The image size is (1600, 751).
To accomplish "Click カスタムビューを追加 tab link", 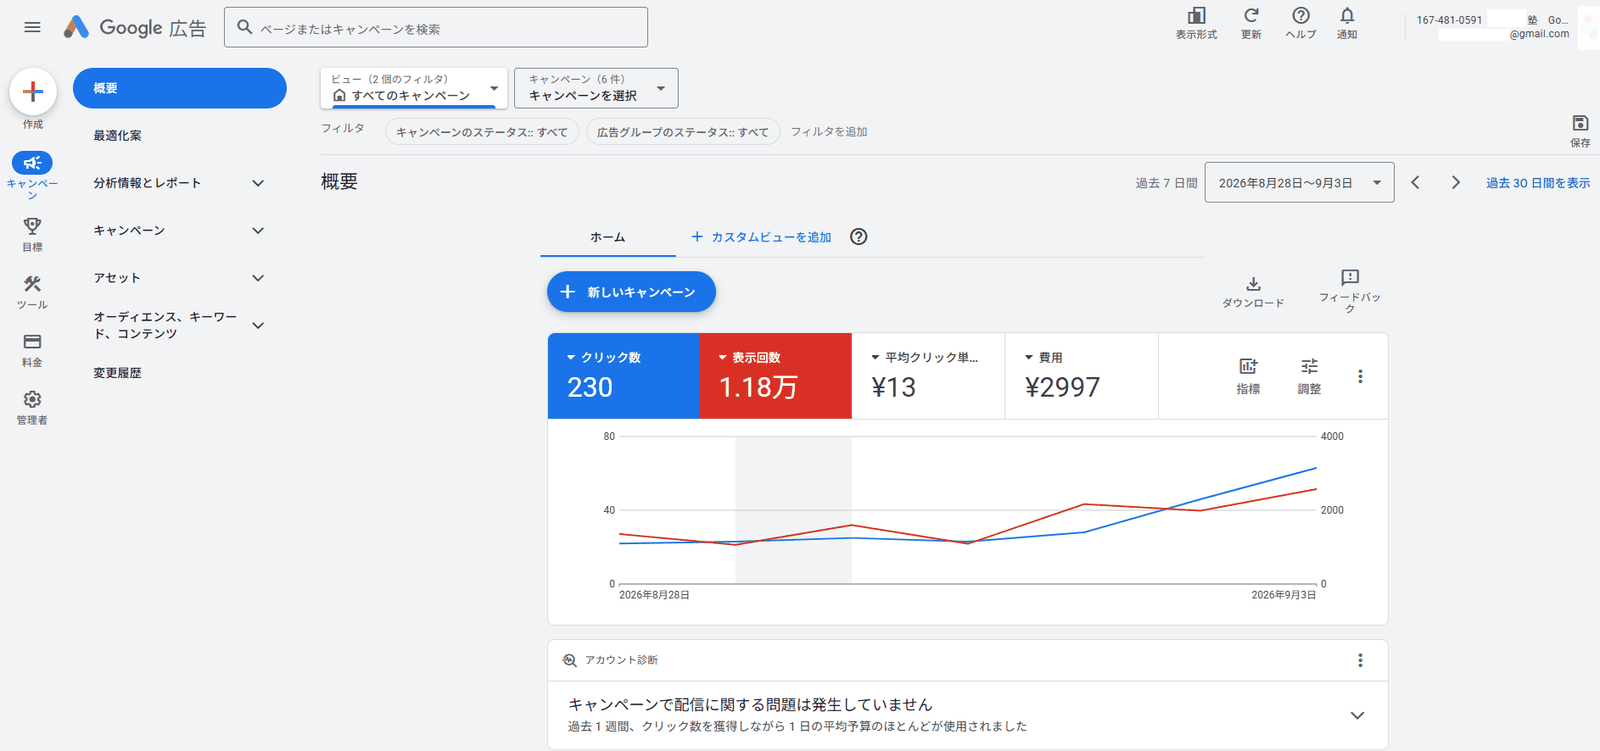I will 761,237.
